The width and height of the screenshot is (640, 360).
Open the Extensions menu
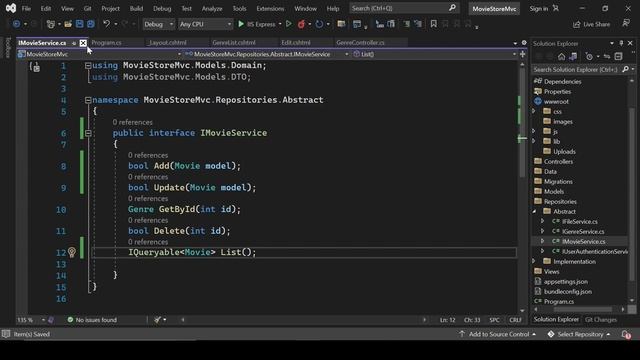click(x=270, y=8)
